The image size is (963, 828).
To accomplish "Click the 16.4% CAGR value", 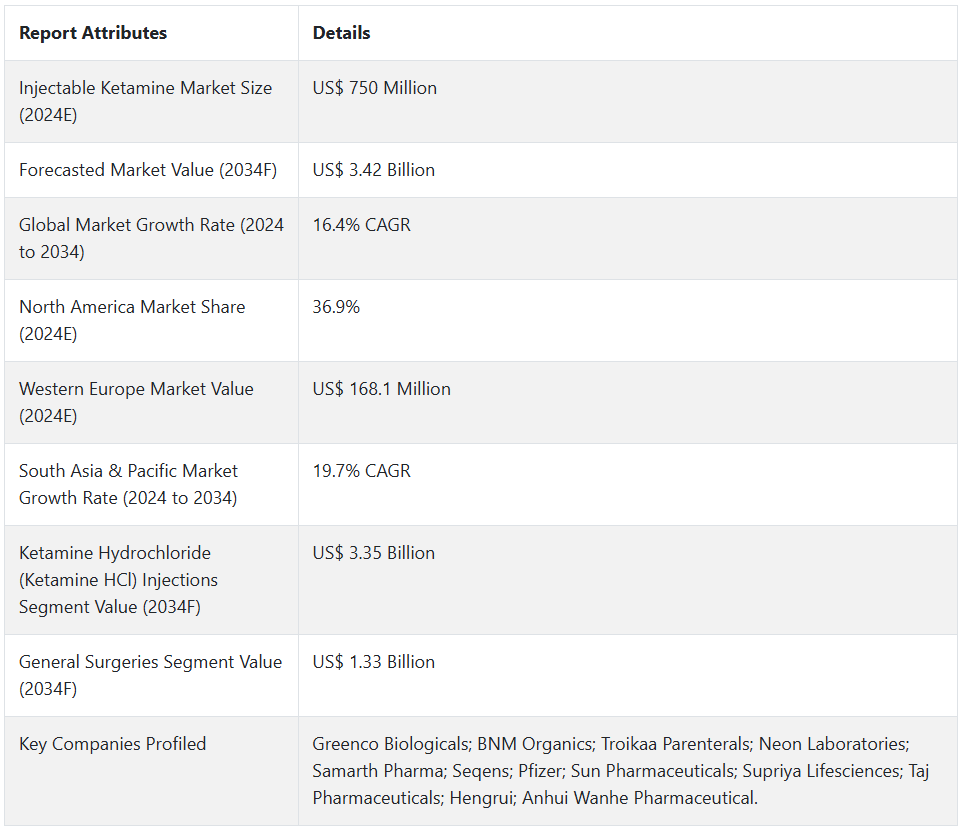I will tap(361, 225).
